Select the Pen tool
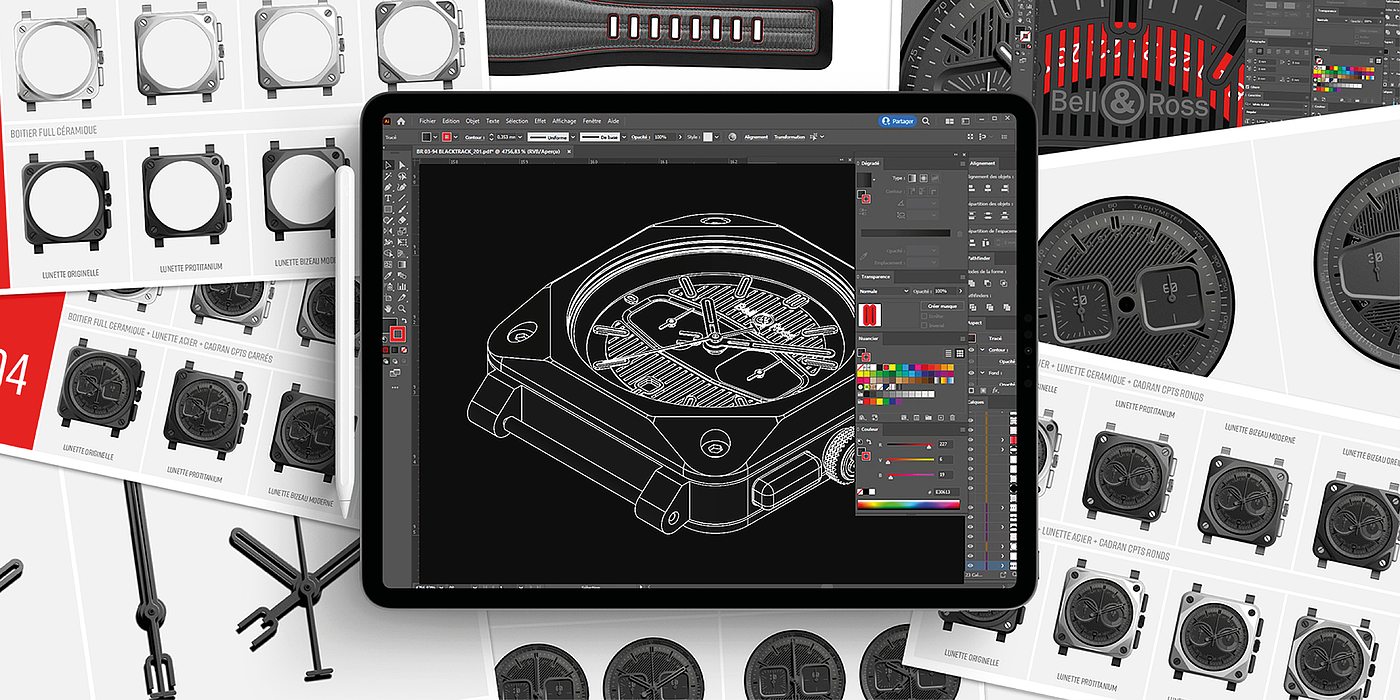Image resolution: width=1400 pixels, height=700 pixels. pyautogui.click(x=388, y=187)
